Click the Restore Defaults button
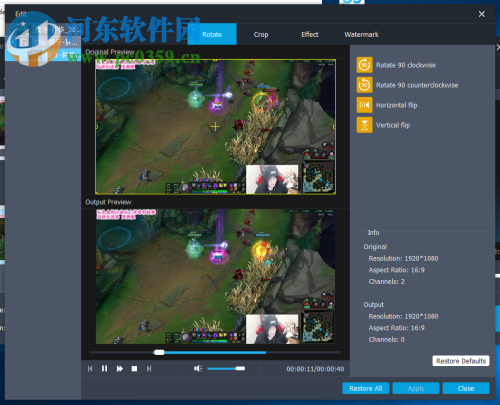The image size is (500, 405). coord(461,361)
